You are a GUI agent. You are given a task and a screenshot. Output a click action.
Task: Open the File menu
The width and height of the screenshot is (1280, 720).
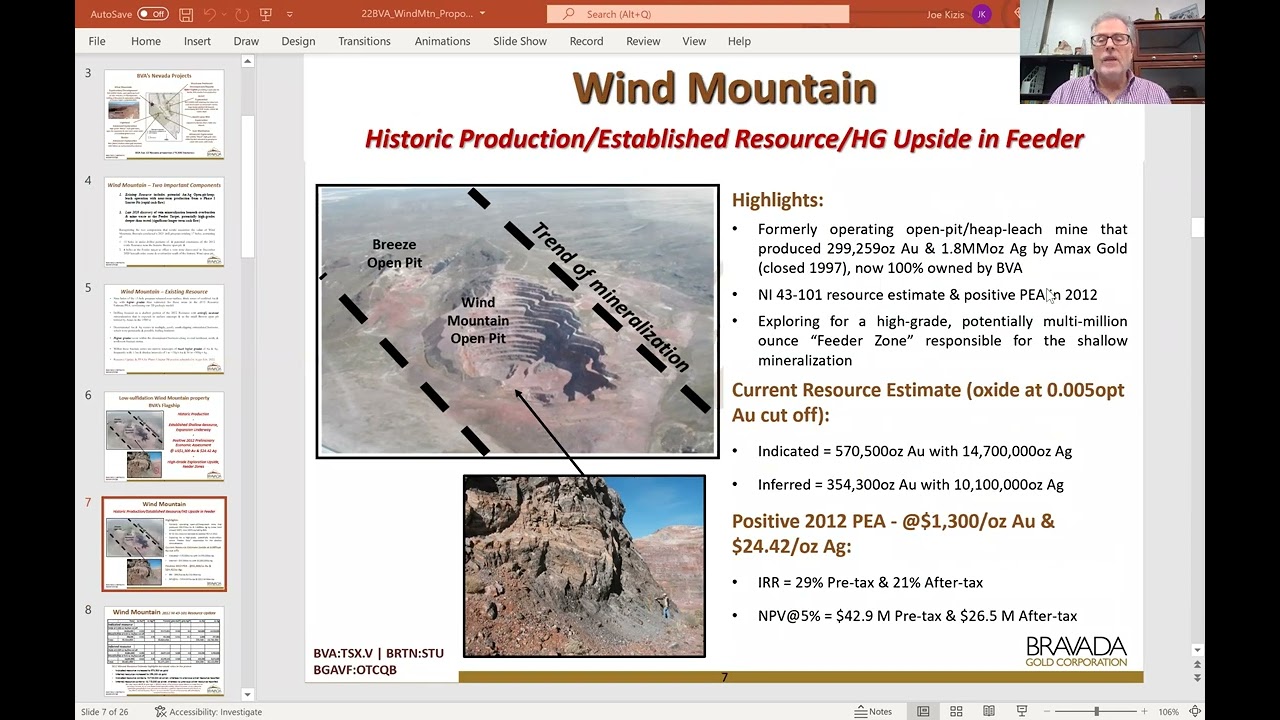tap(97, 41)
